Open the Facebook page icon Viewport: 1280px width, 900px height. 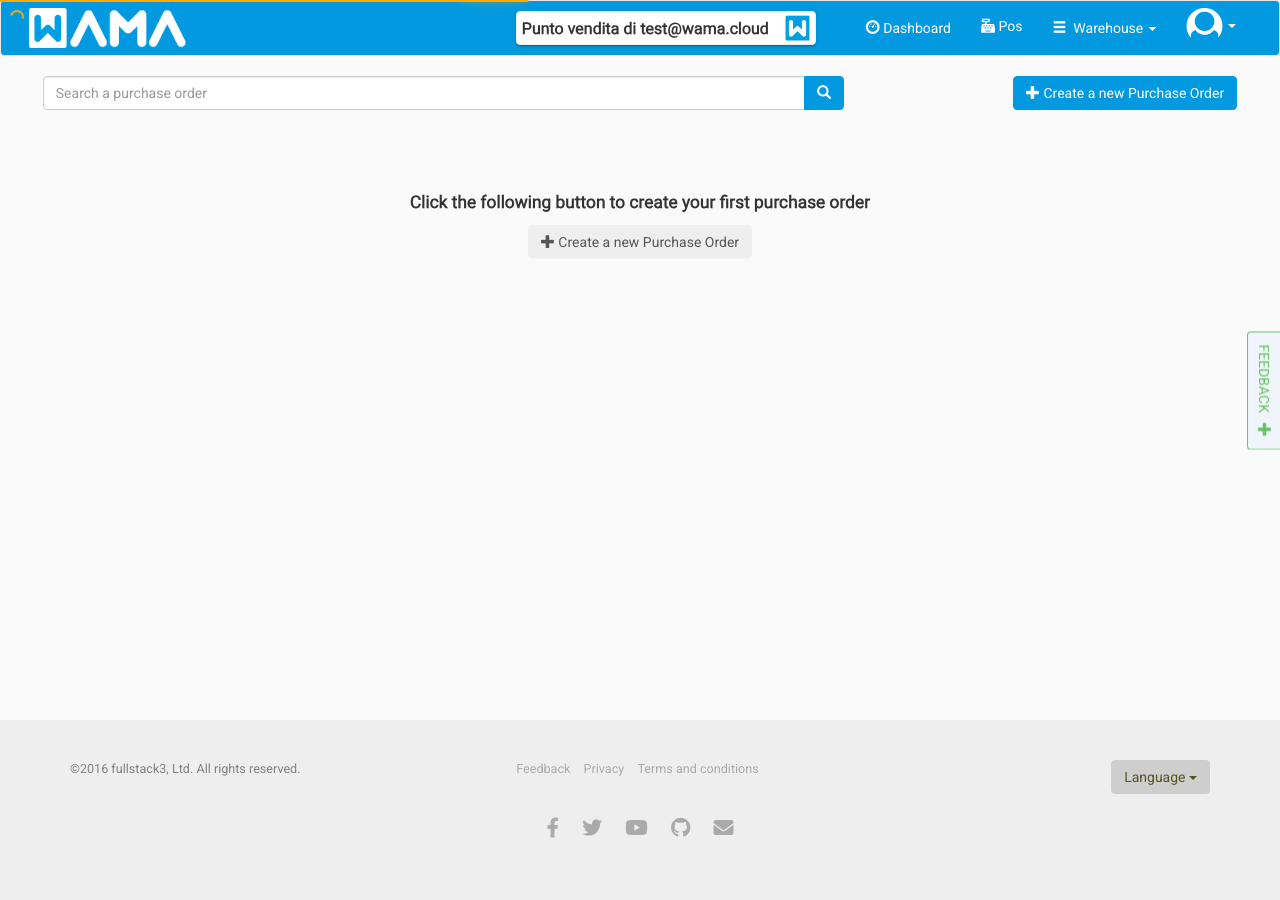click(552, 827)
